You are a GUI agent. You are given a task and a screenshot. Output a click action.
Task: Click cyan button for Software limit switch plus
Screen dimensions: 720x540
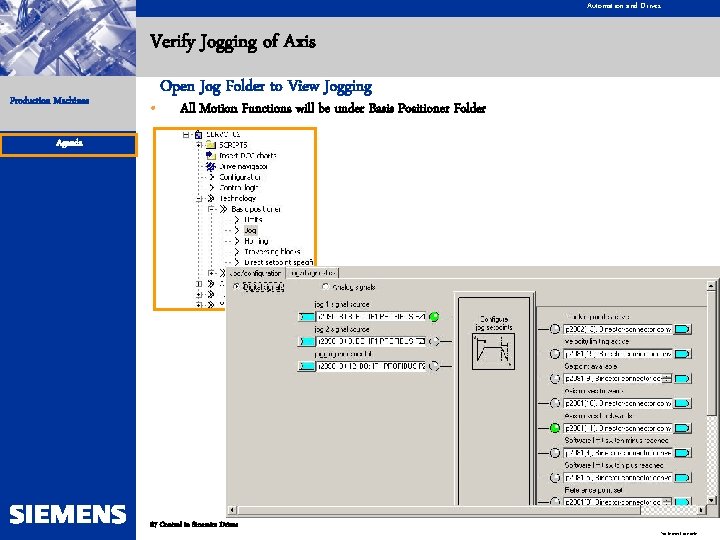(x=682, y=478)
